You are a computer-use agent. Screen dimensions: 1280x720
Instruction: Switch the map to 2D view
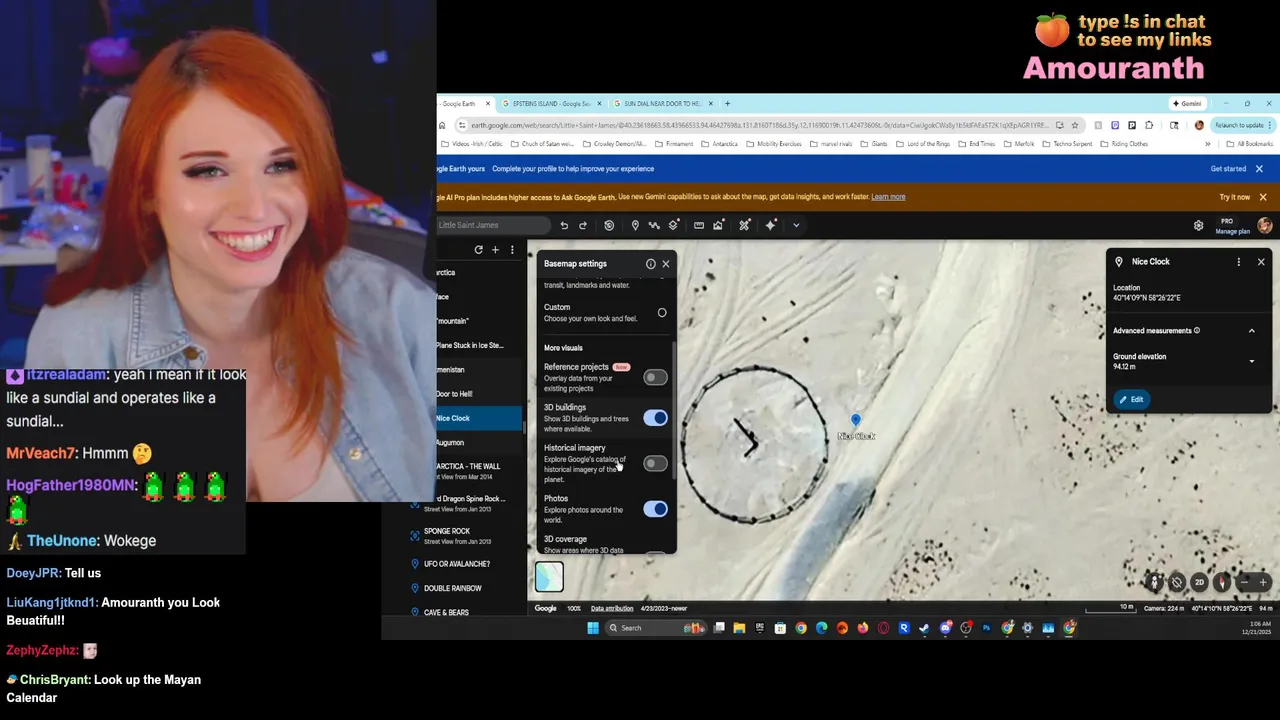point(1199,582)
